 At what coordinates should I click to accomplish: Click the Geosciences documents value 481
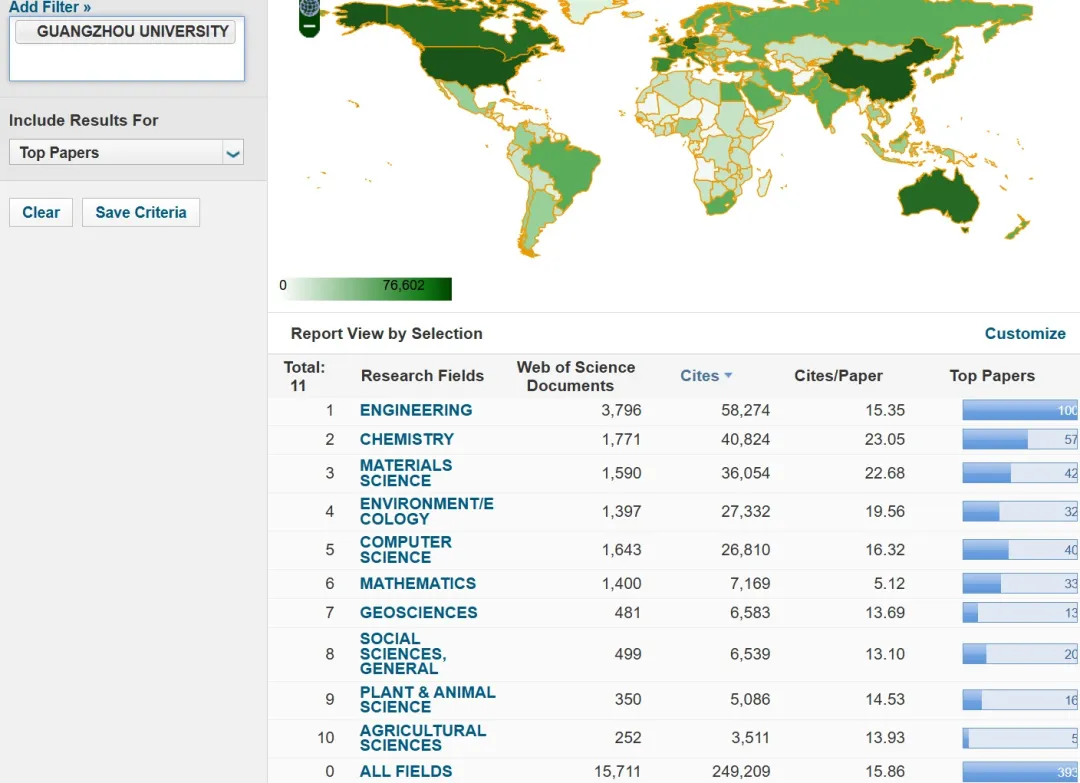pos(627,612)
